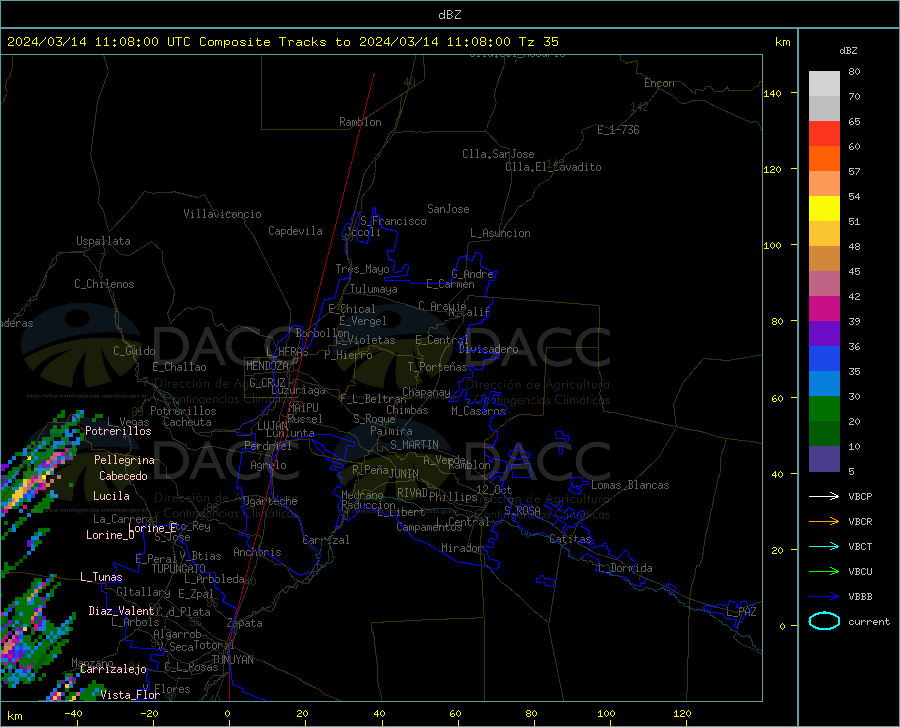
Task: Click the pink Potrerillos station label
Action: pos(118,431)
